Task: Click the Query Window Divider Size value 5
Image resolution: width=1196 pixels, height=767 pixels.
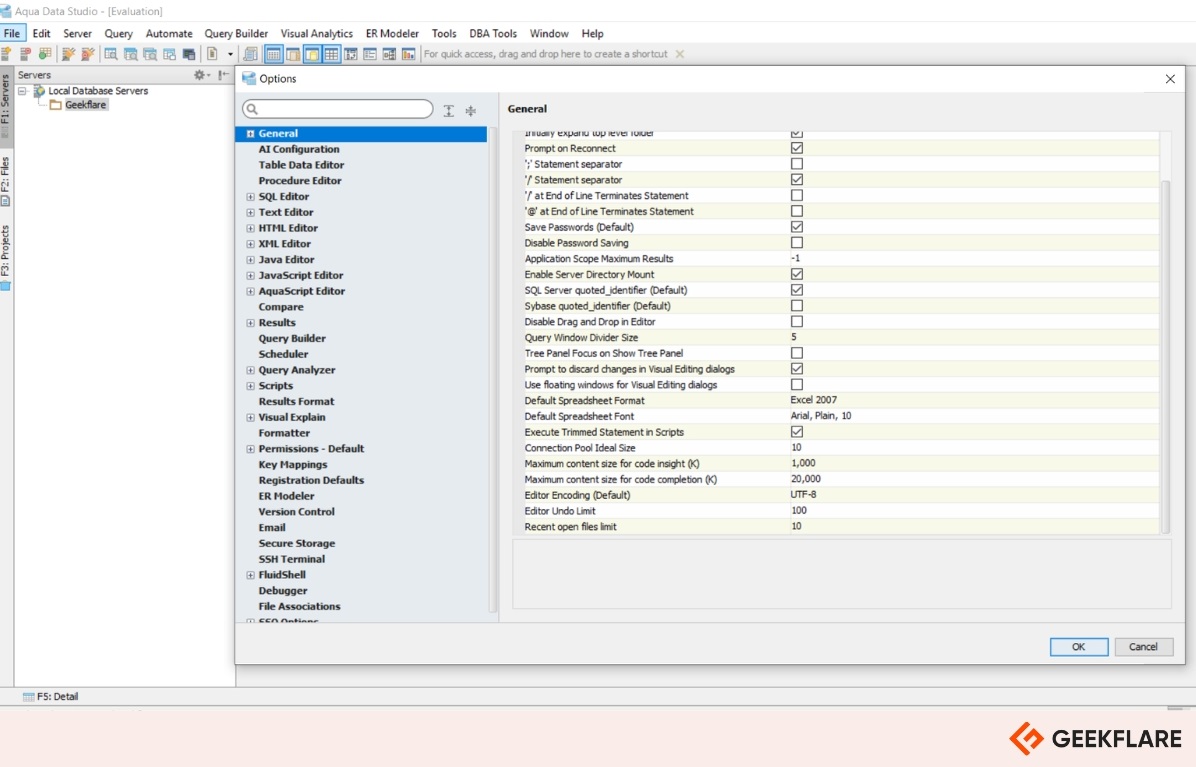Action: [x=794, y=337]
